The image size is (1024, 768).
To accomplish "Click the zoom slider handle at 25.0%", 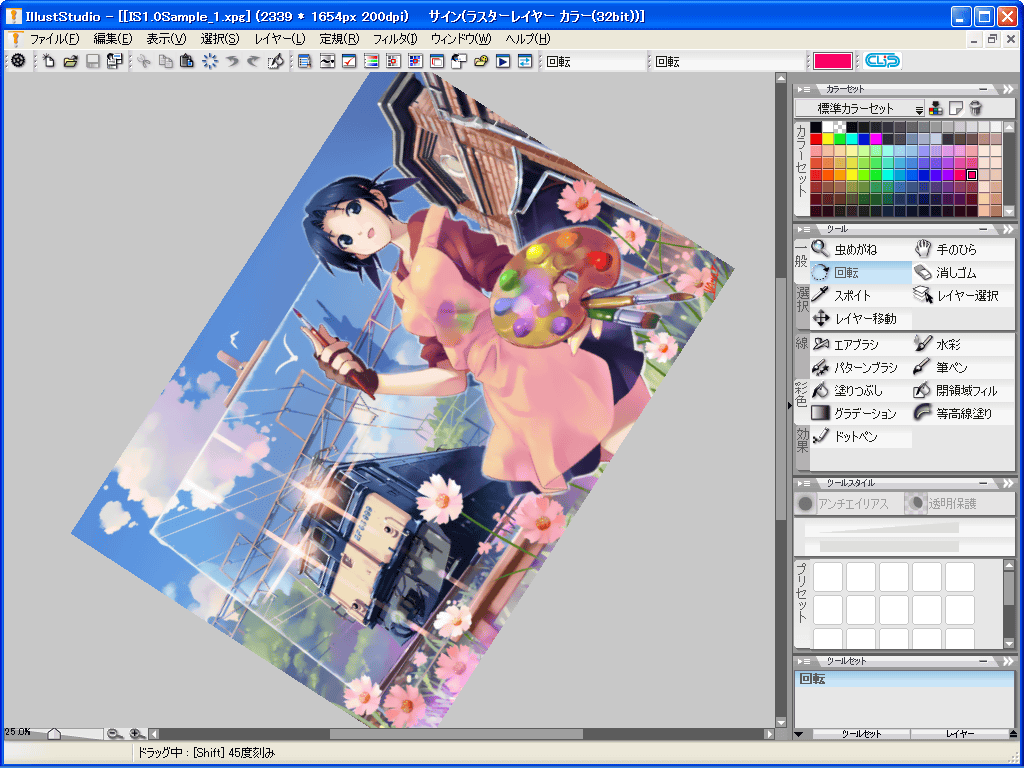I will [x=54, y=735].
